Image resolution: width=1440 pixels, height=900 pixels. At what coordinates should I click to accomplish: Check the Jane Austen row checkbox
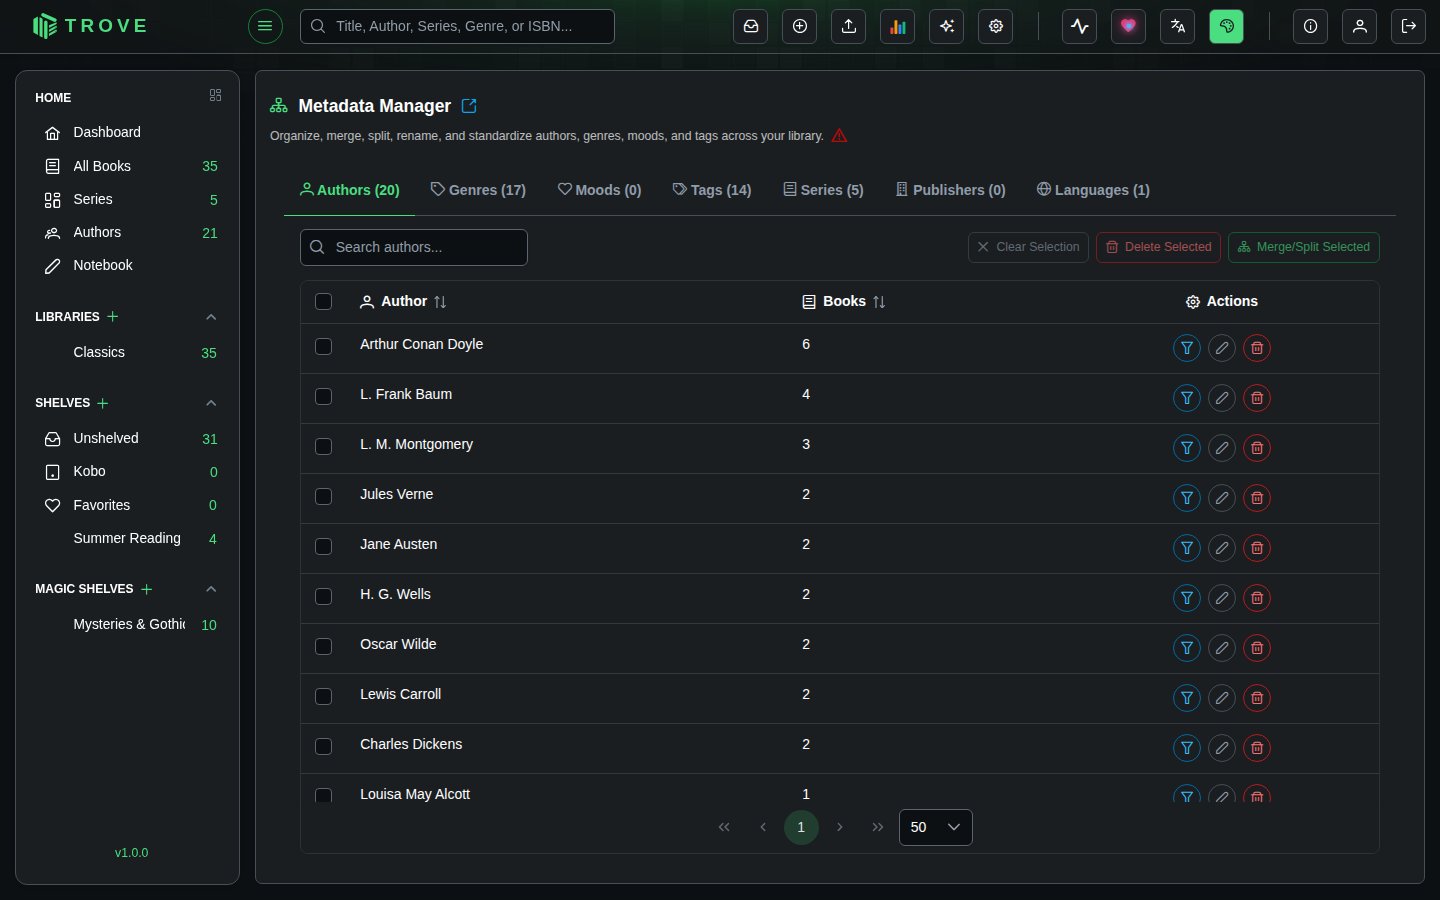[323, 546]
